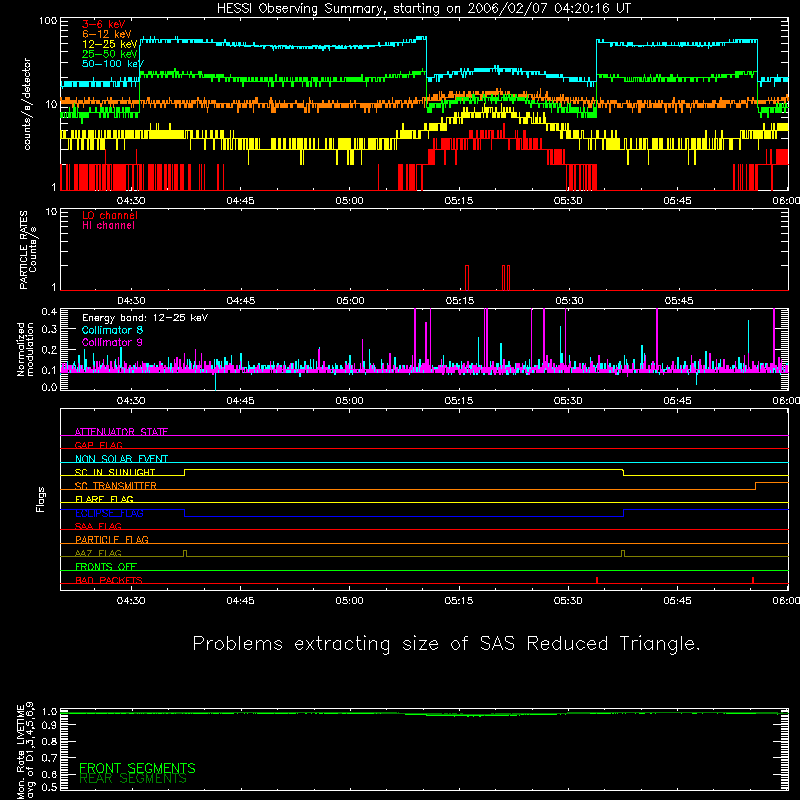Click the Normalized modulation axis label
The width and height of the screenshot is (800, 800).
(24, 349)
